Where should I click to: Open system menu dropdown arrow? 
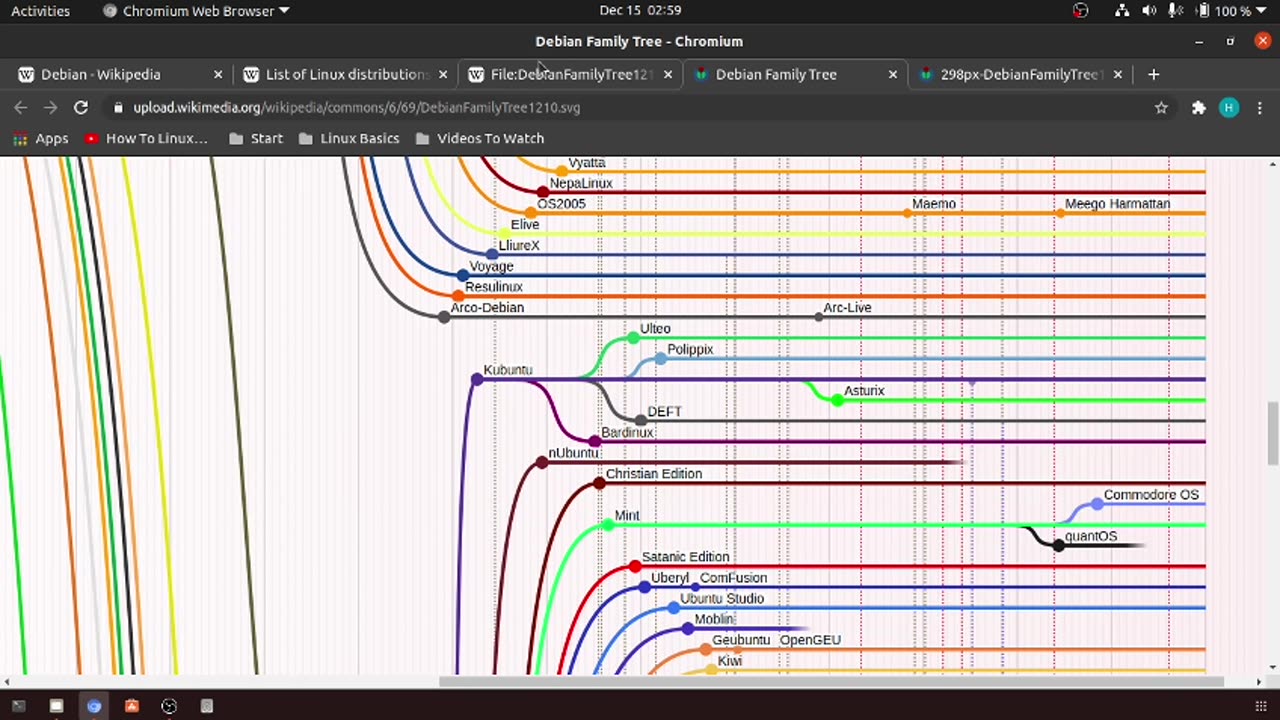coord(1263,11)
